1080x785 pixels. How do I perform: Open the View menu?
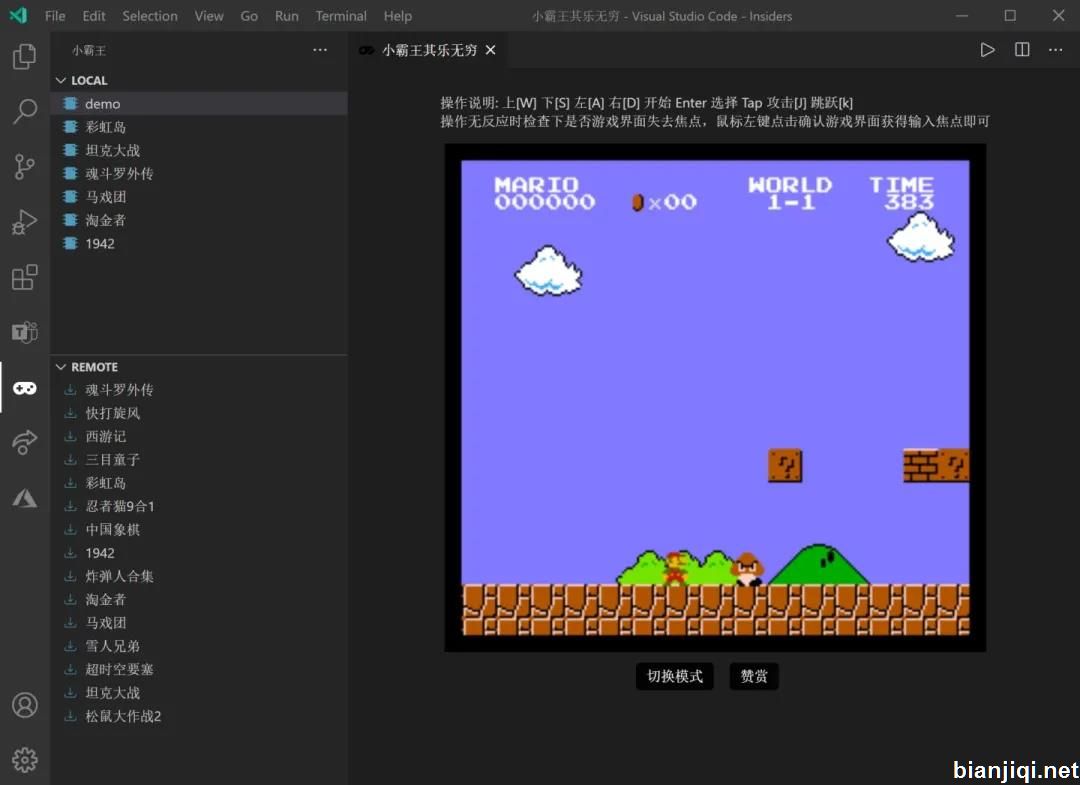click(x=209, y=16)
